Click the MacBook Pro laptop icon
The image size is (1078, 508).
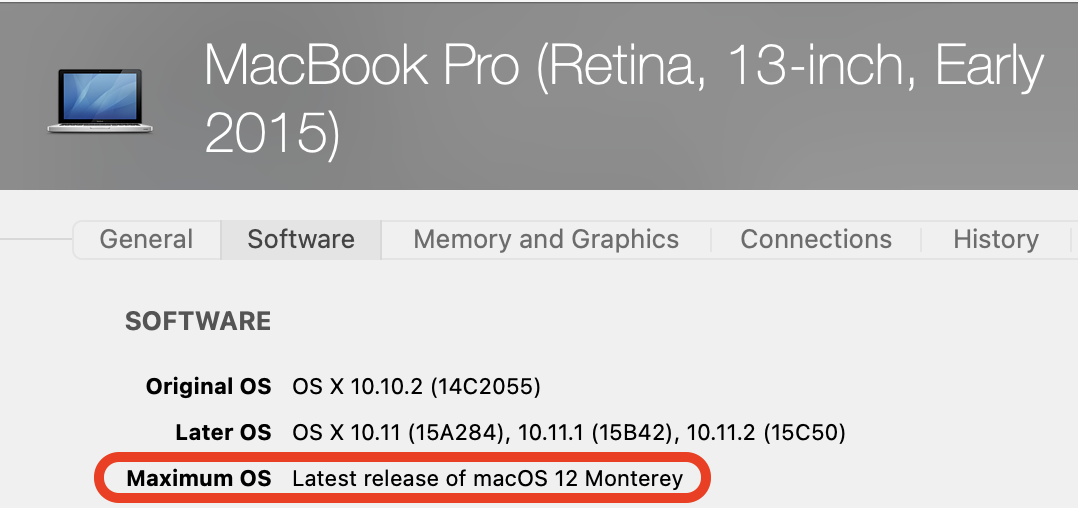tap(98, 101)
